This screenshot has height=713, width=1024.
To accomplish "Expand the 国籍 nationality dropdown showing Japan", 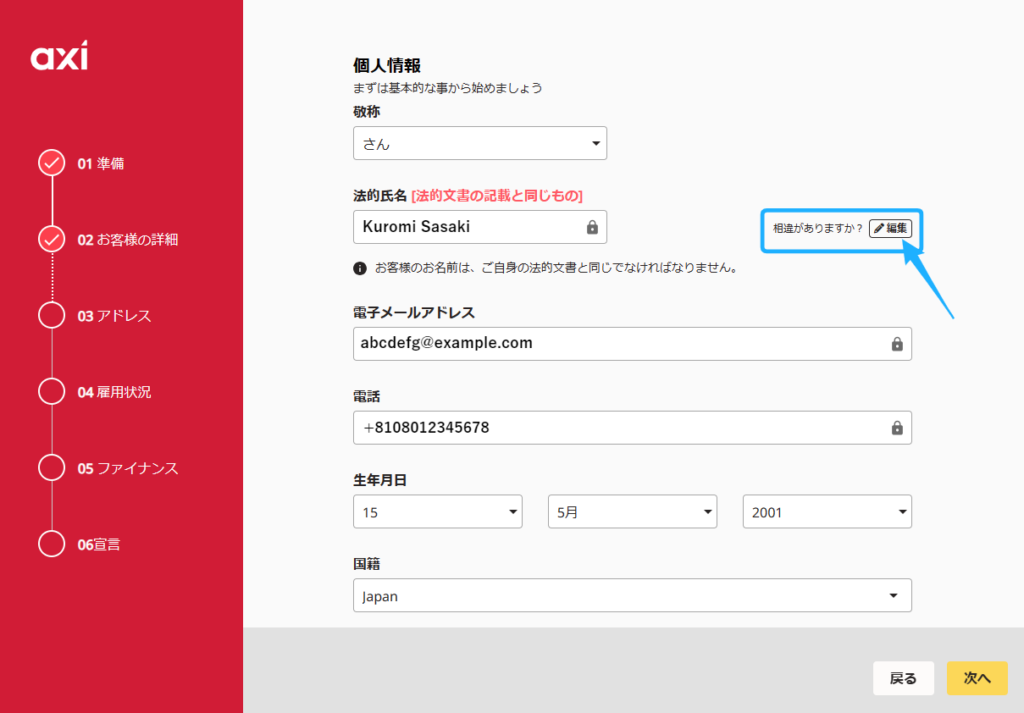I will [632, 596].
